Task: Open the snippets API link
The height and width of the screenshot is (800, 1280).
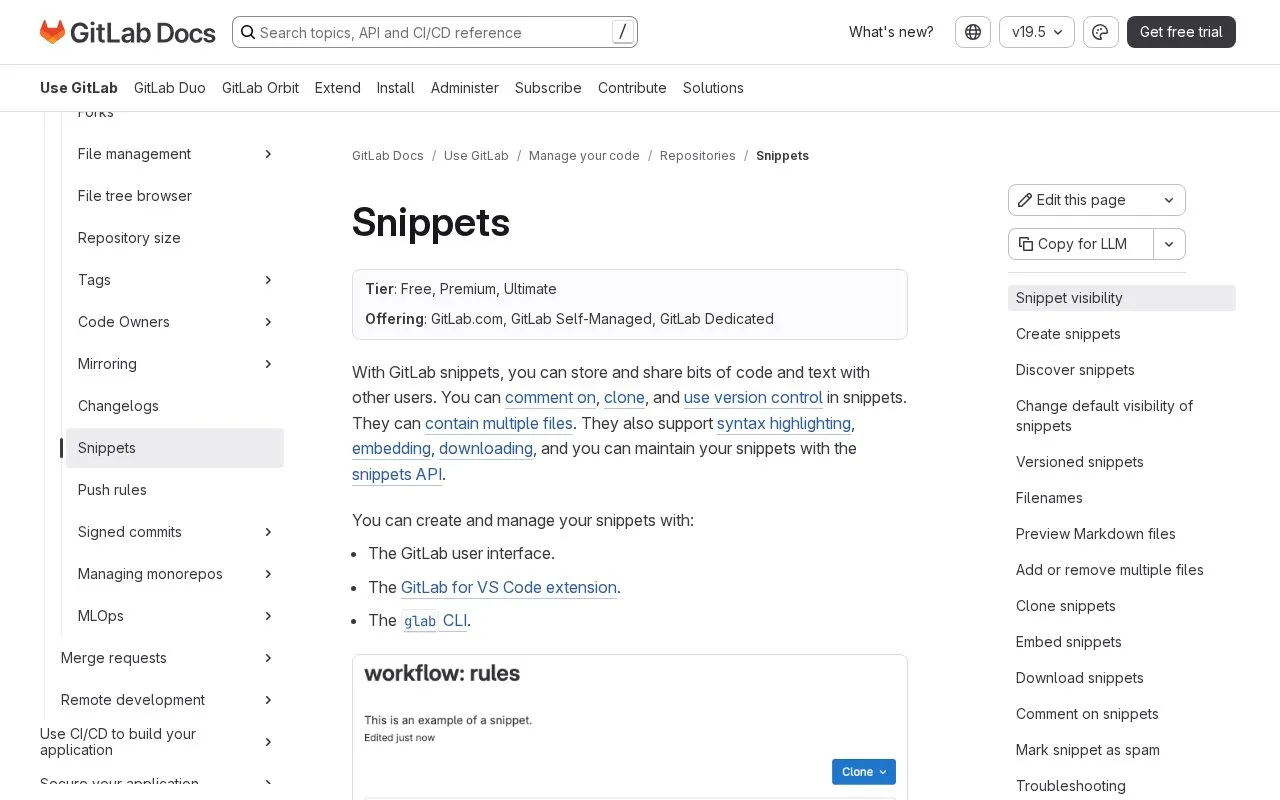Action: point(397,474)
